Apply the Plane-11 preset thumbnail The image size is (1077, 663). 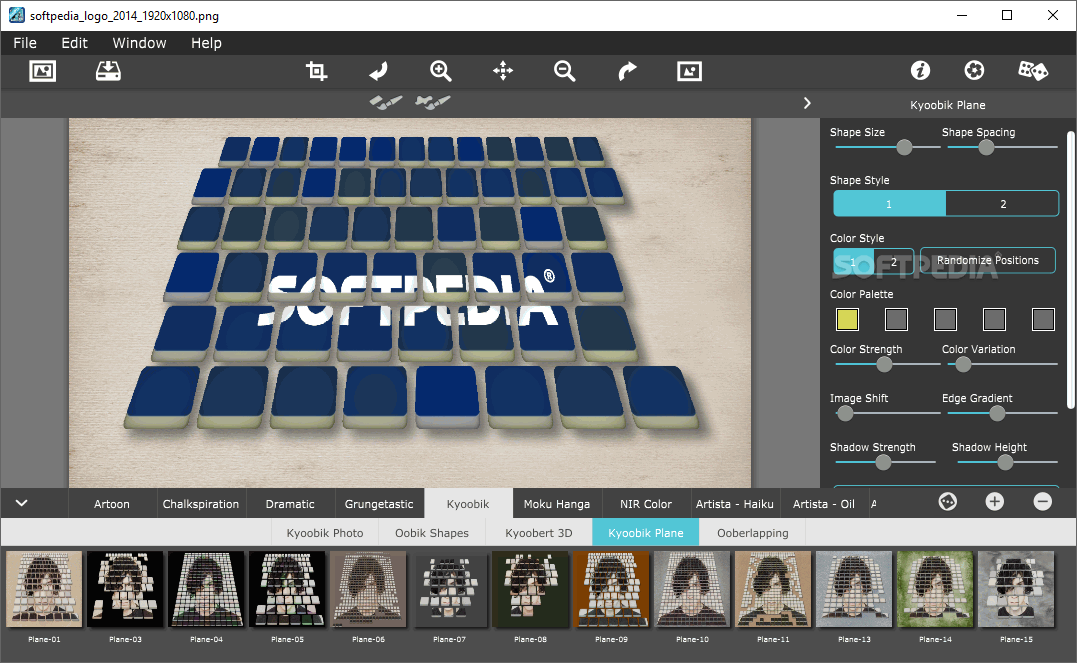(773, 589)
